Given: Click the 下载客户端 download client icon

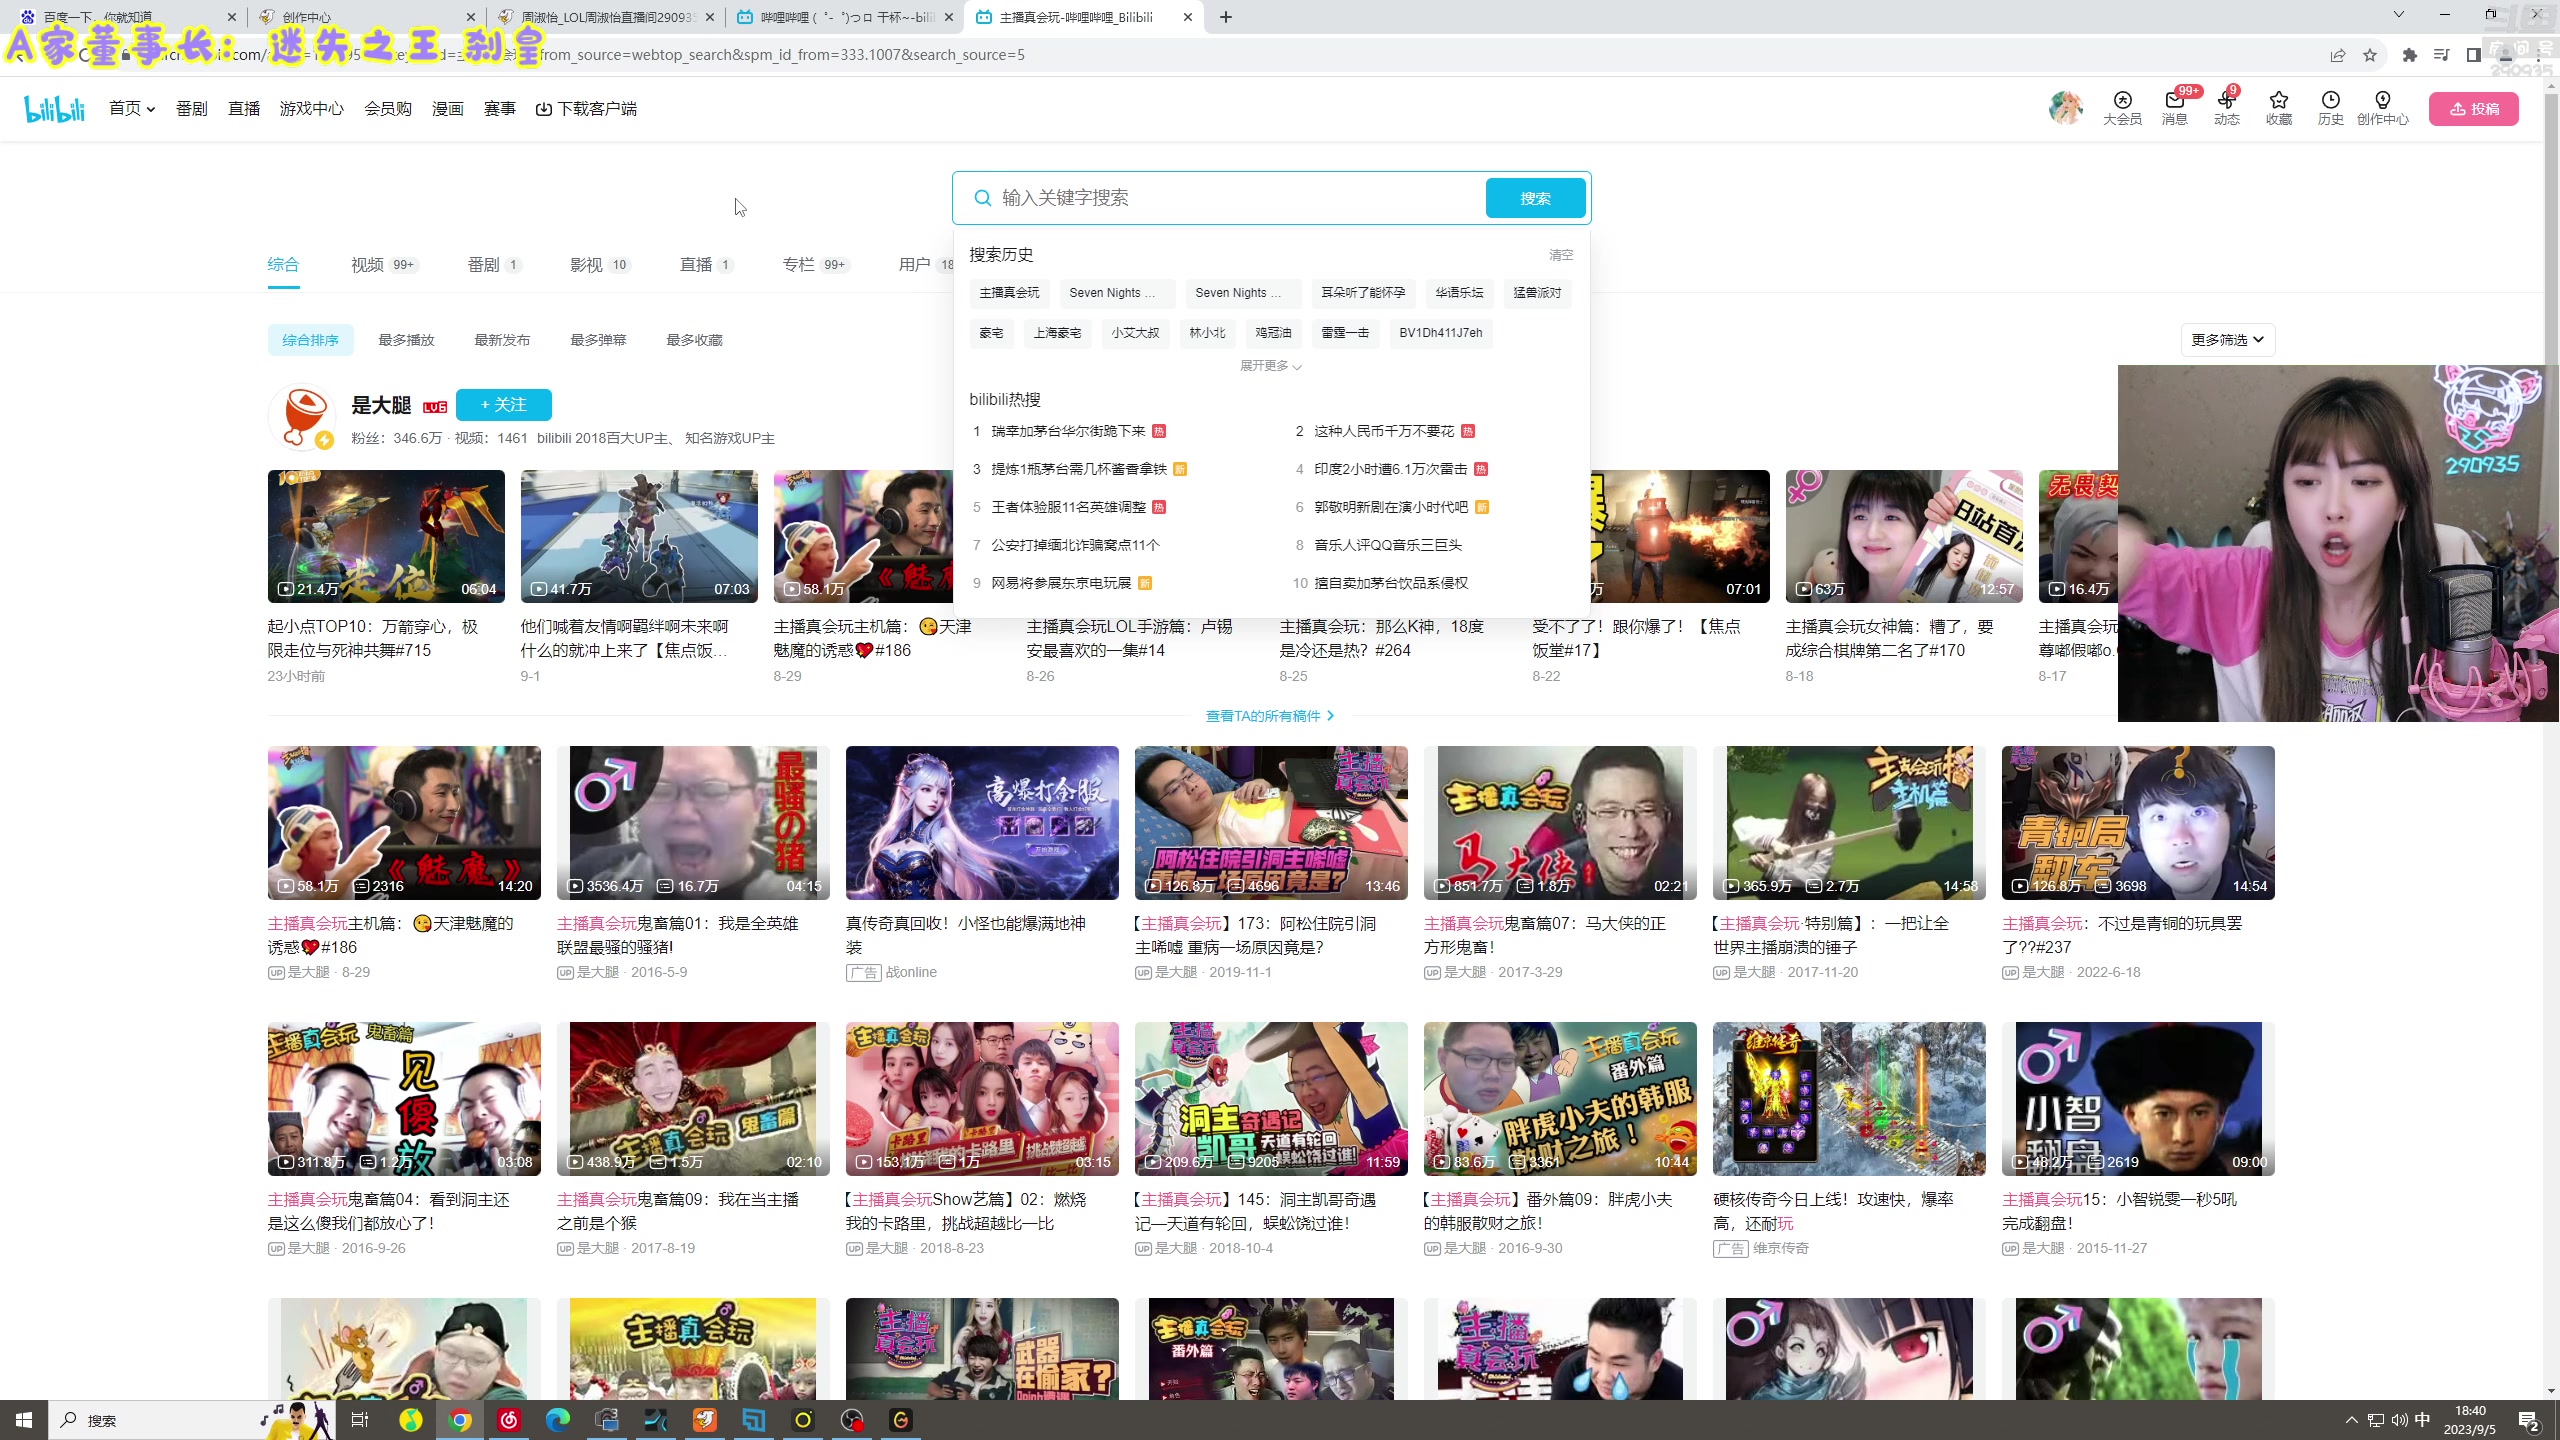Looking at the screenshot, I should click(587, 108).
